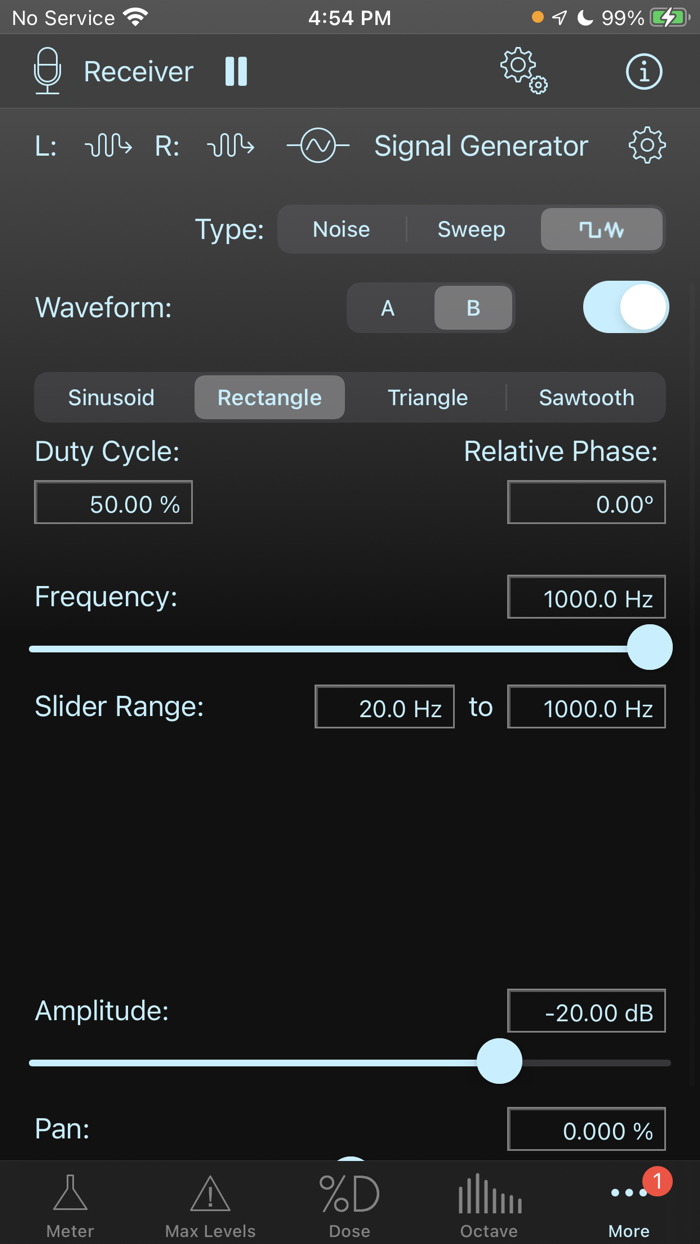The image size is (700, 1244).
Task: Disable the waveform B output switch
Action: point(626,307)
